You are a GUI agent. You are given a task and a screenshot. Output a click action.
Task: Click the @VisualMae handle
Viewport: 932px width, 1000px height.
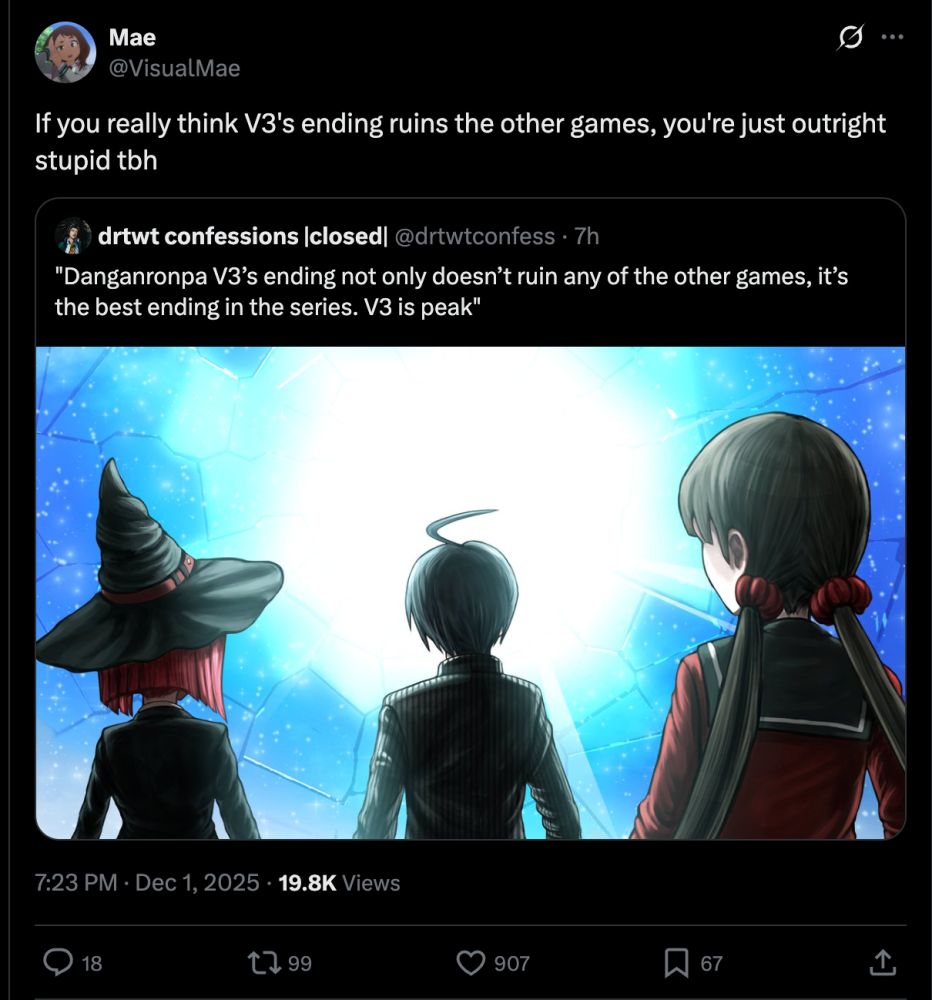(x=175, y=68)
